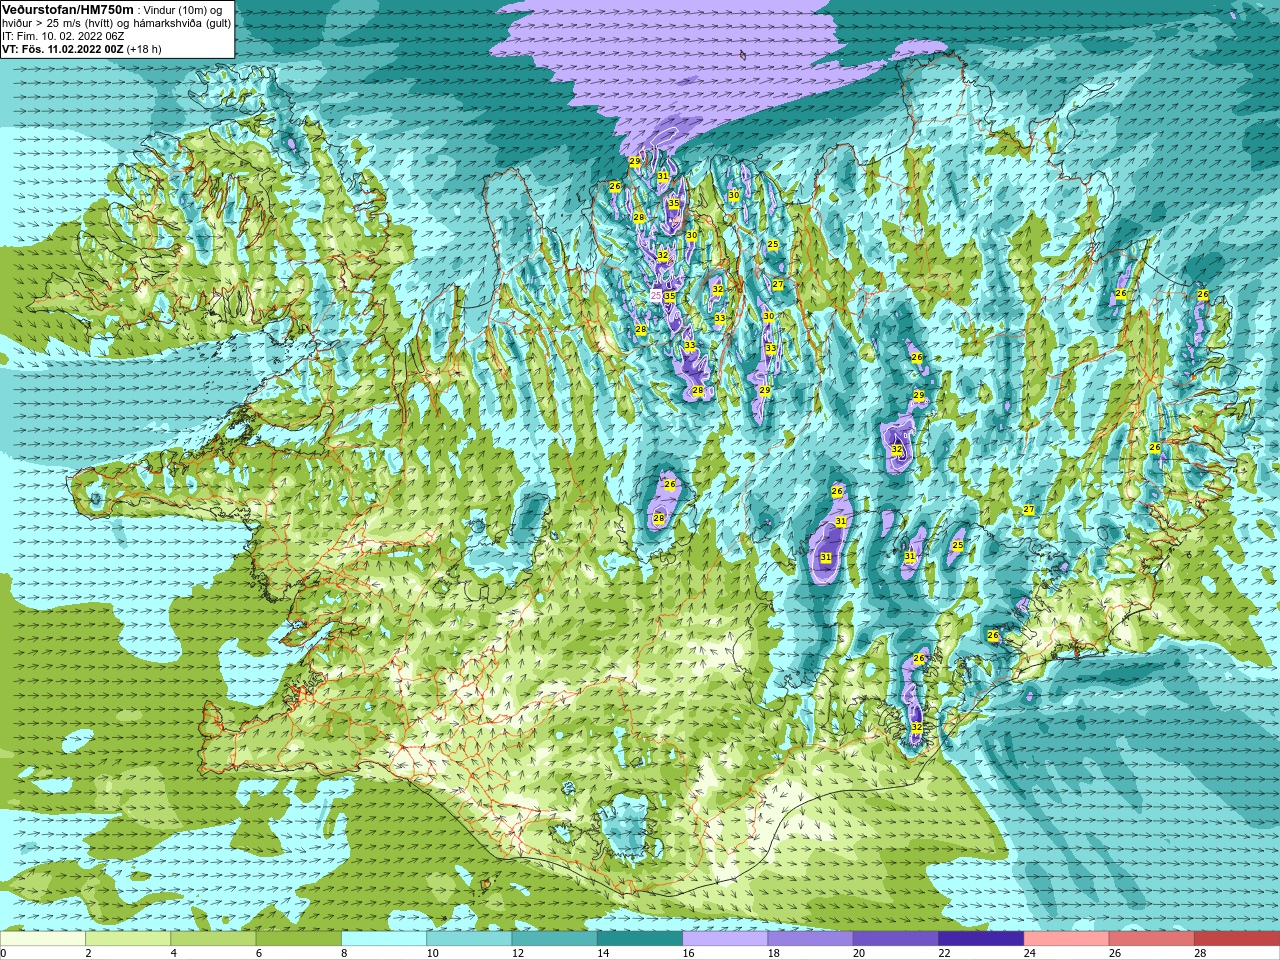Viewport: 1280px width, 960px height.
Task: Click the 'VT: Fös. 11.02.2022 00Z (+18 h)' line
Action: 81,49
